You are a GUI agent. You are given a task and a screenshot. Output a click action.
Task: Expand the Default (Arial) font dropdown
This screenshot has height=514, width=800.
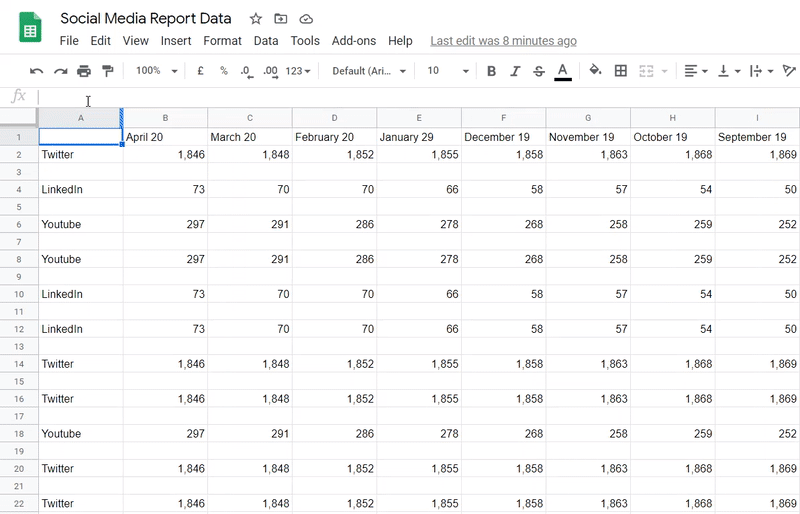pyautogui.click(x=369, y=71)
